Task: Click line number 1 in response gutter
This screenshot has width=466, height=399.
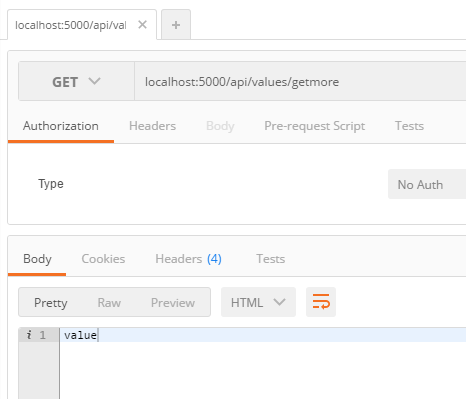Action: (42, 335)
